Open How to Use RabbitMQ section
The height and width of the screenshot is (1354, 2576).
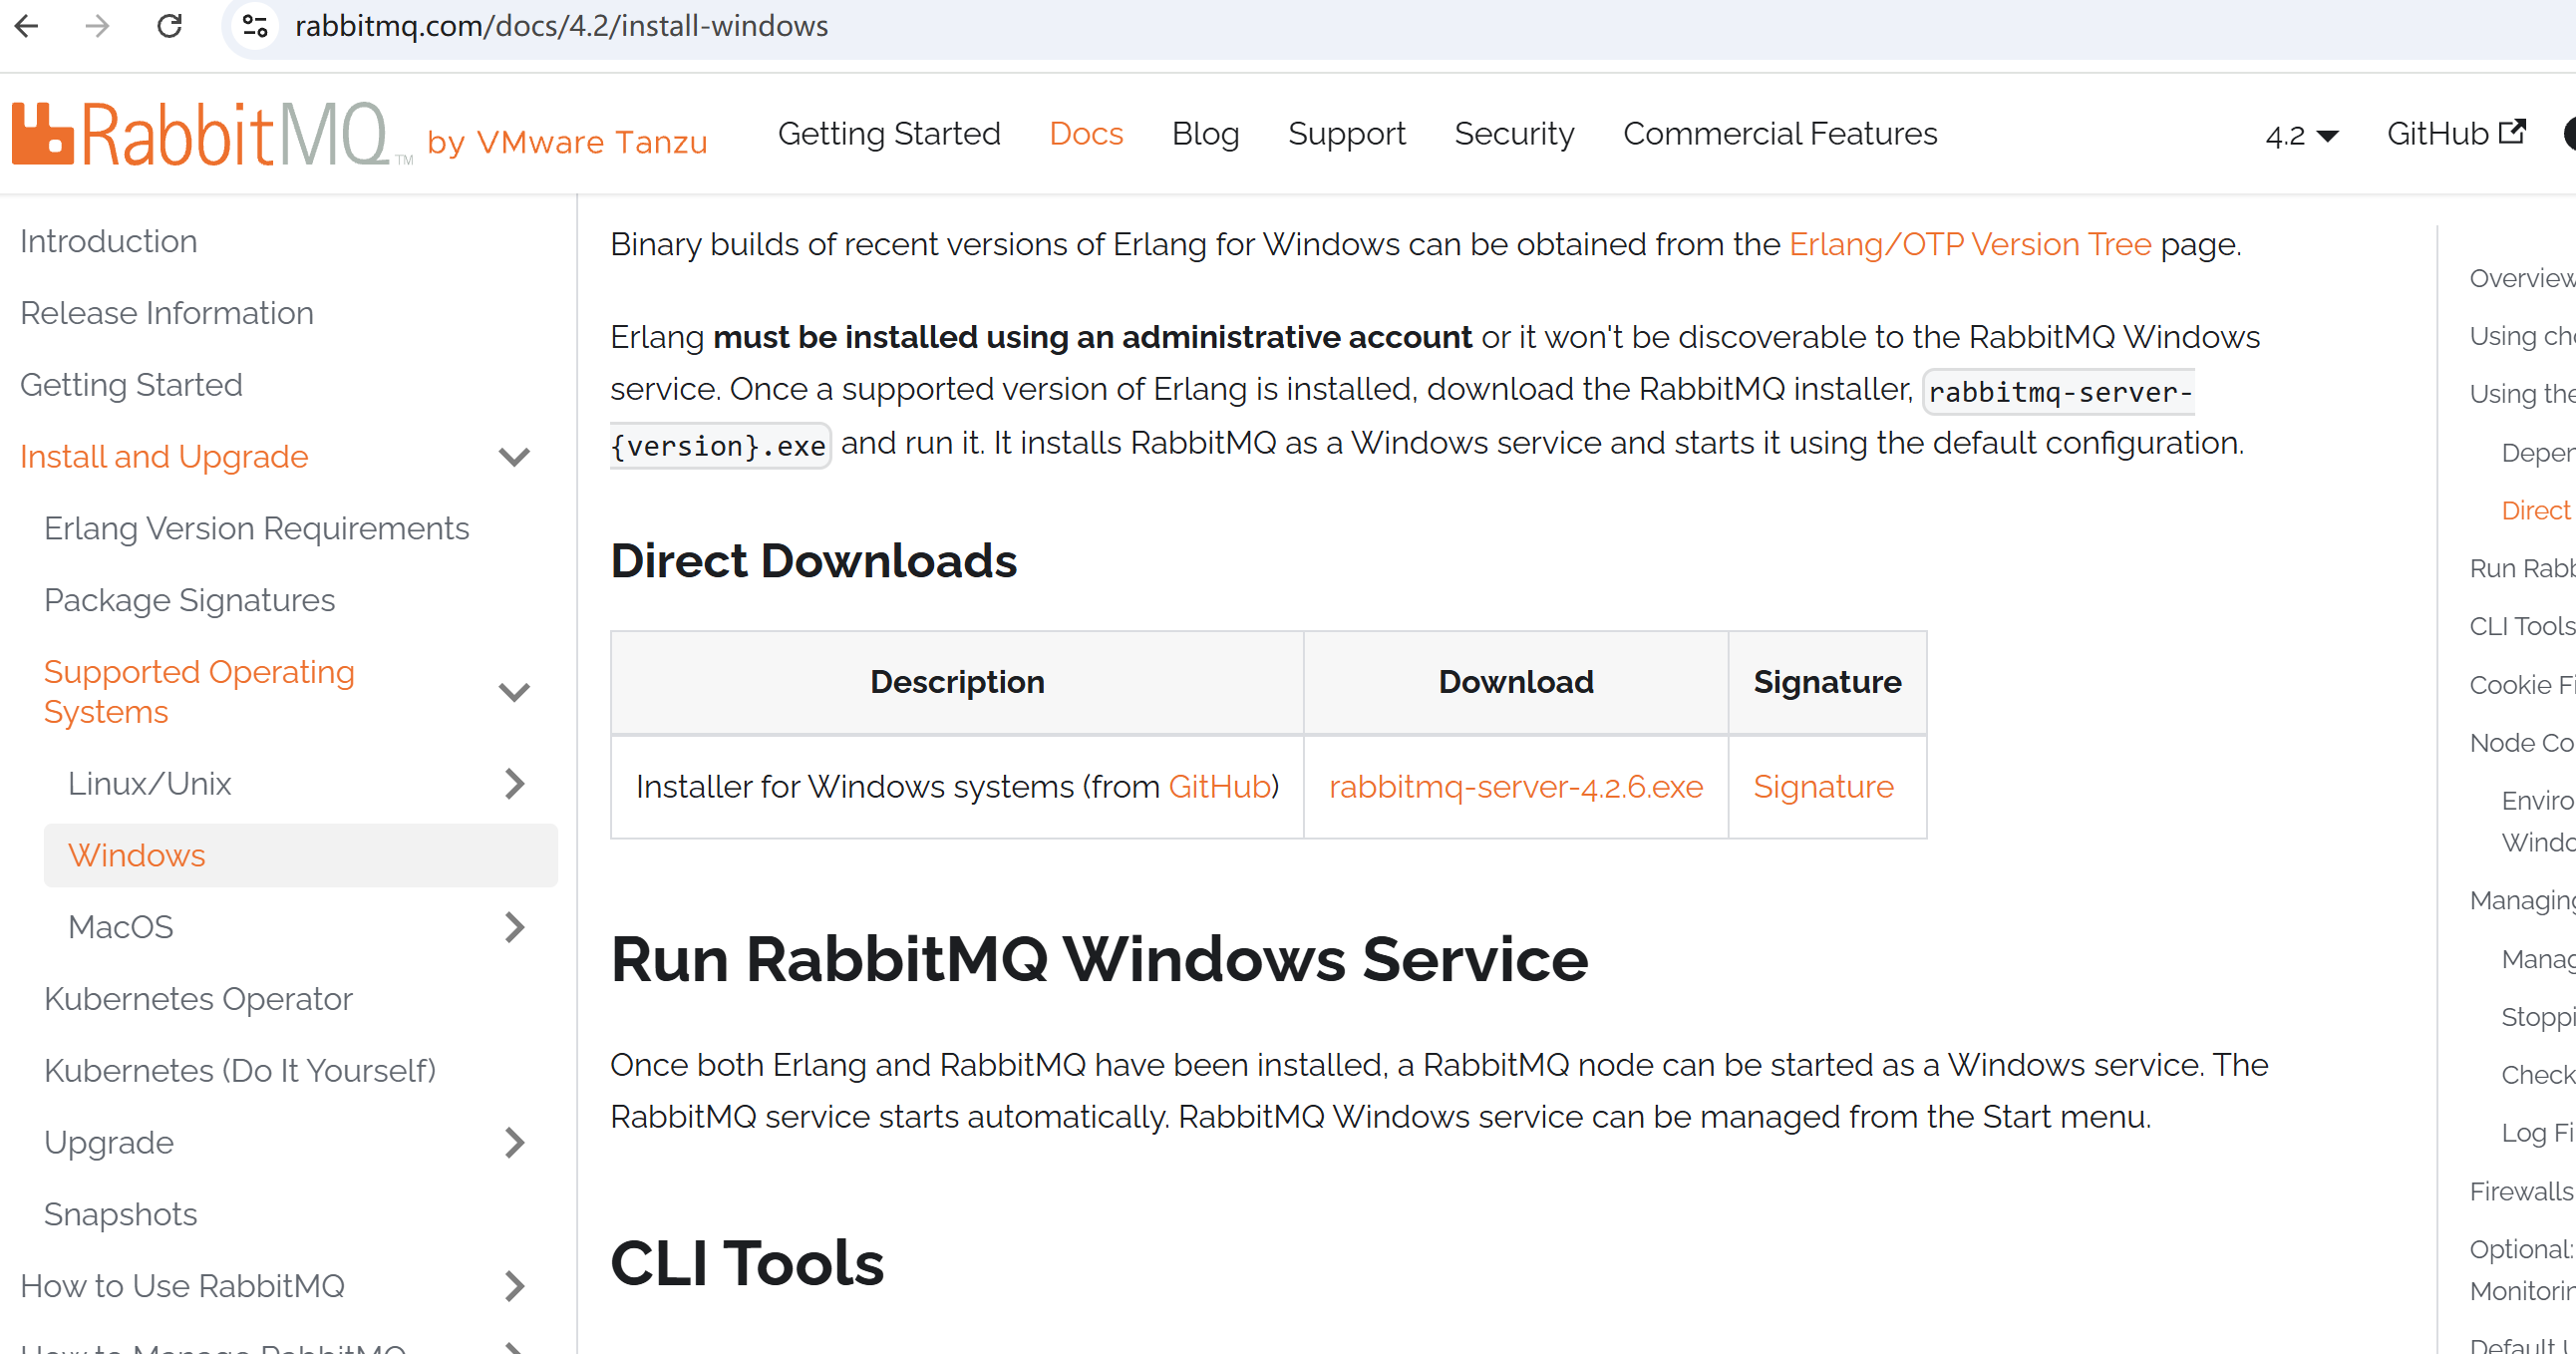(183, 1286)
